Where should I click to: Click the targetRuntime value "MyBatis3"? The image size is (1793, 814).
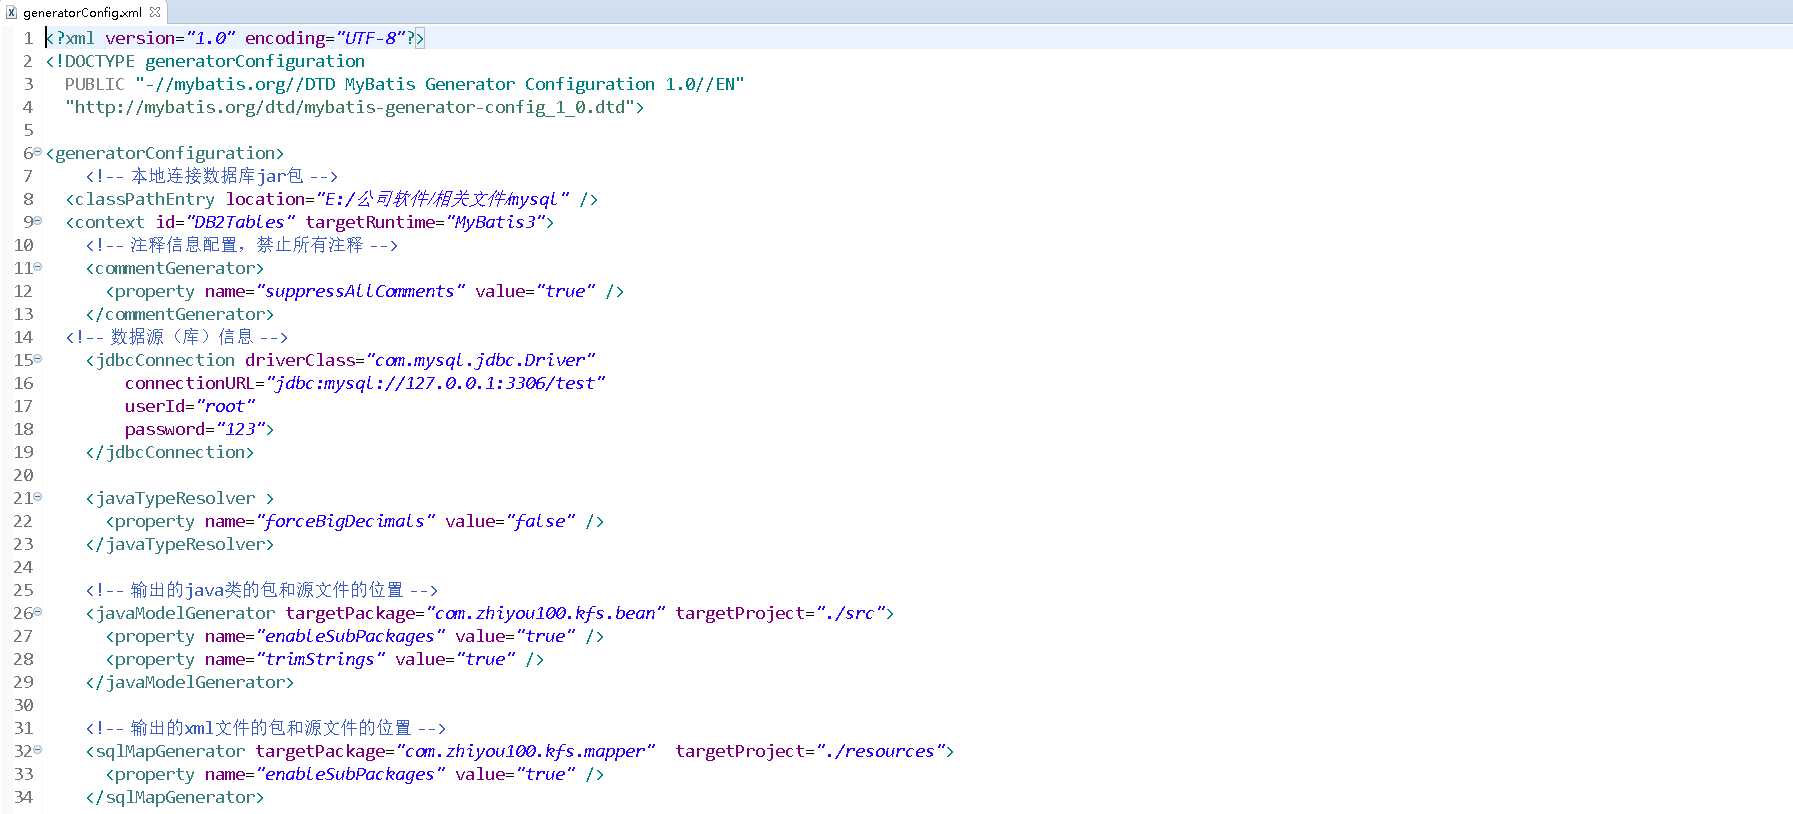[495, 222]
